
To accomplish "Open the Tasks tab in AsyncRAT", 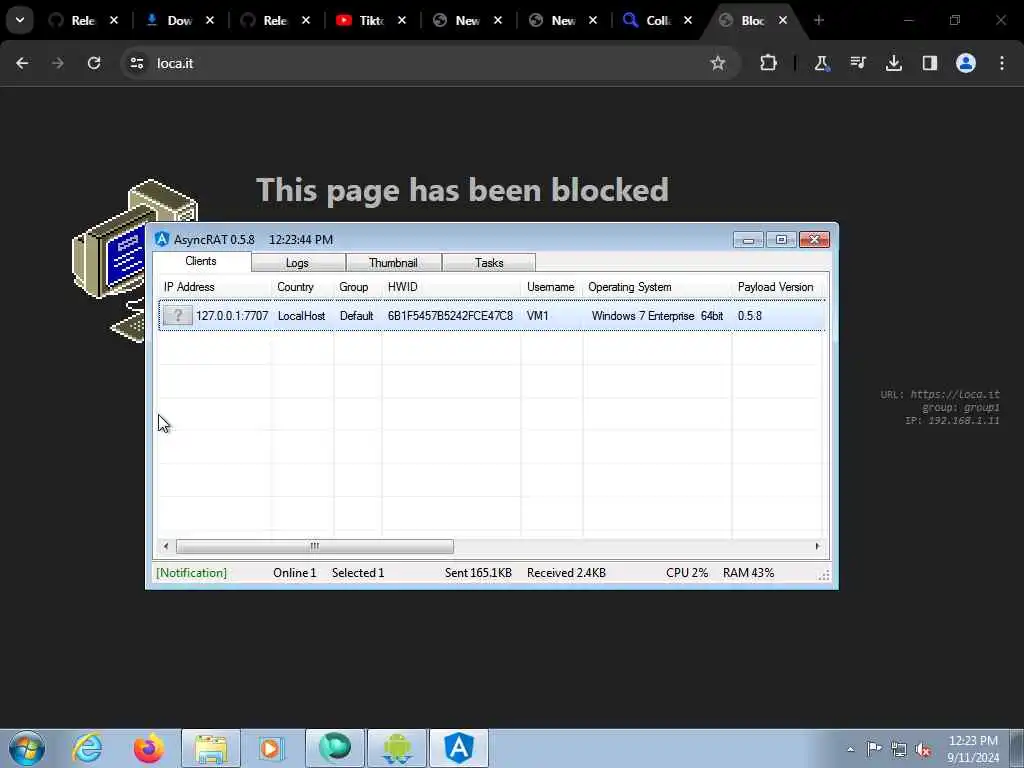I will coord(489,263).
